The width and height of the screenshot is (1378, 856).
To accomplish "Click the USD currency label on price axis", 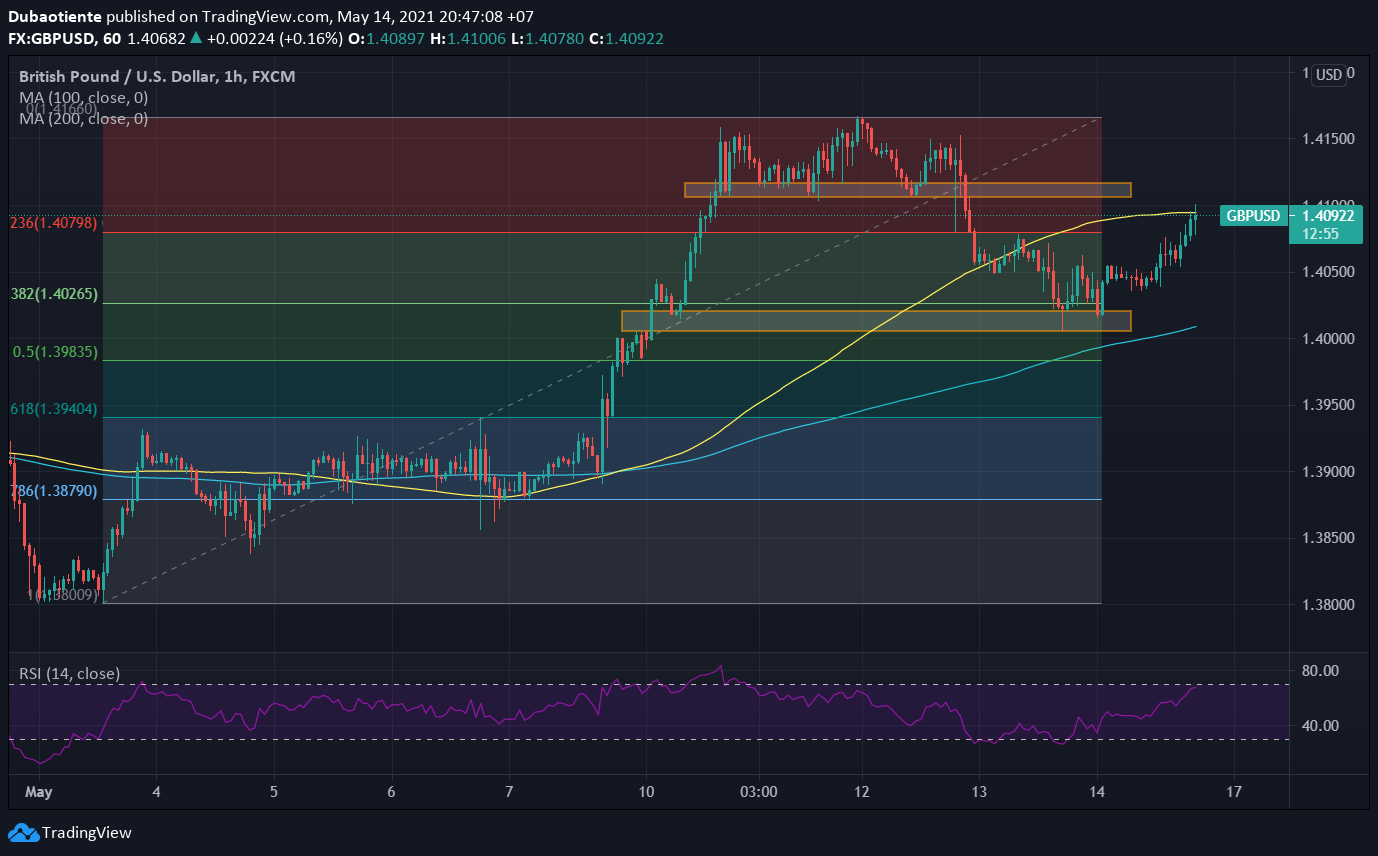I will pyautogui.click(x=1328, y=74).
